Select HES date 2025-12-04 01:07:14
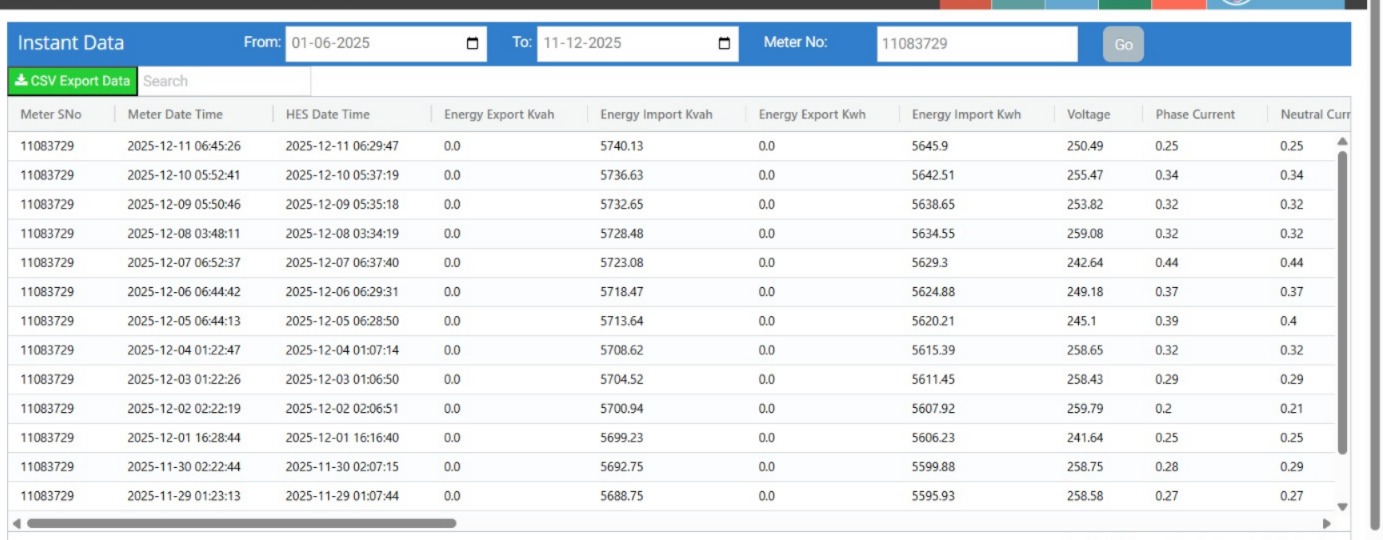Screen dimensions: 1383x540 342,350
